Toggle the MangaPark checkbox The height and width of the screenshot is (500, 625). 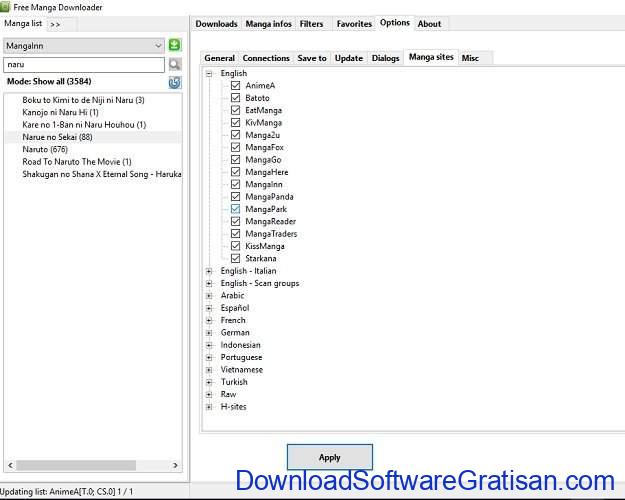coord(236,209)
